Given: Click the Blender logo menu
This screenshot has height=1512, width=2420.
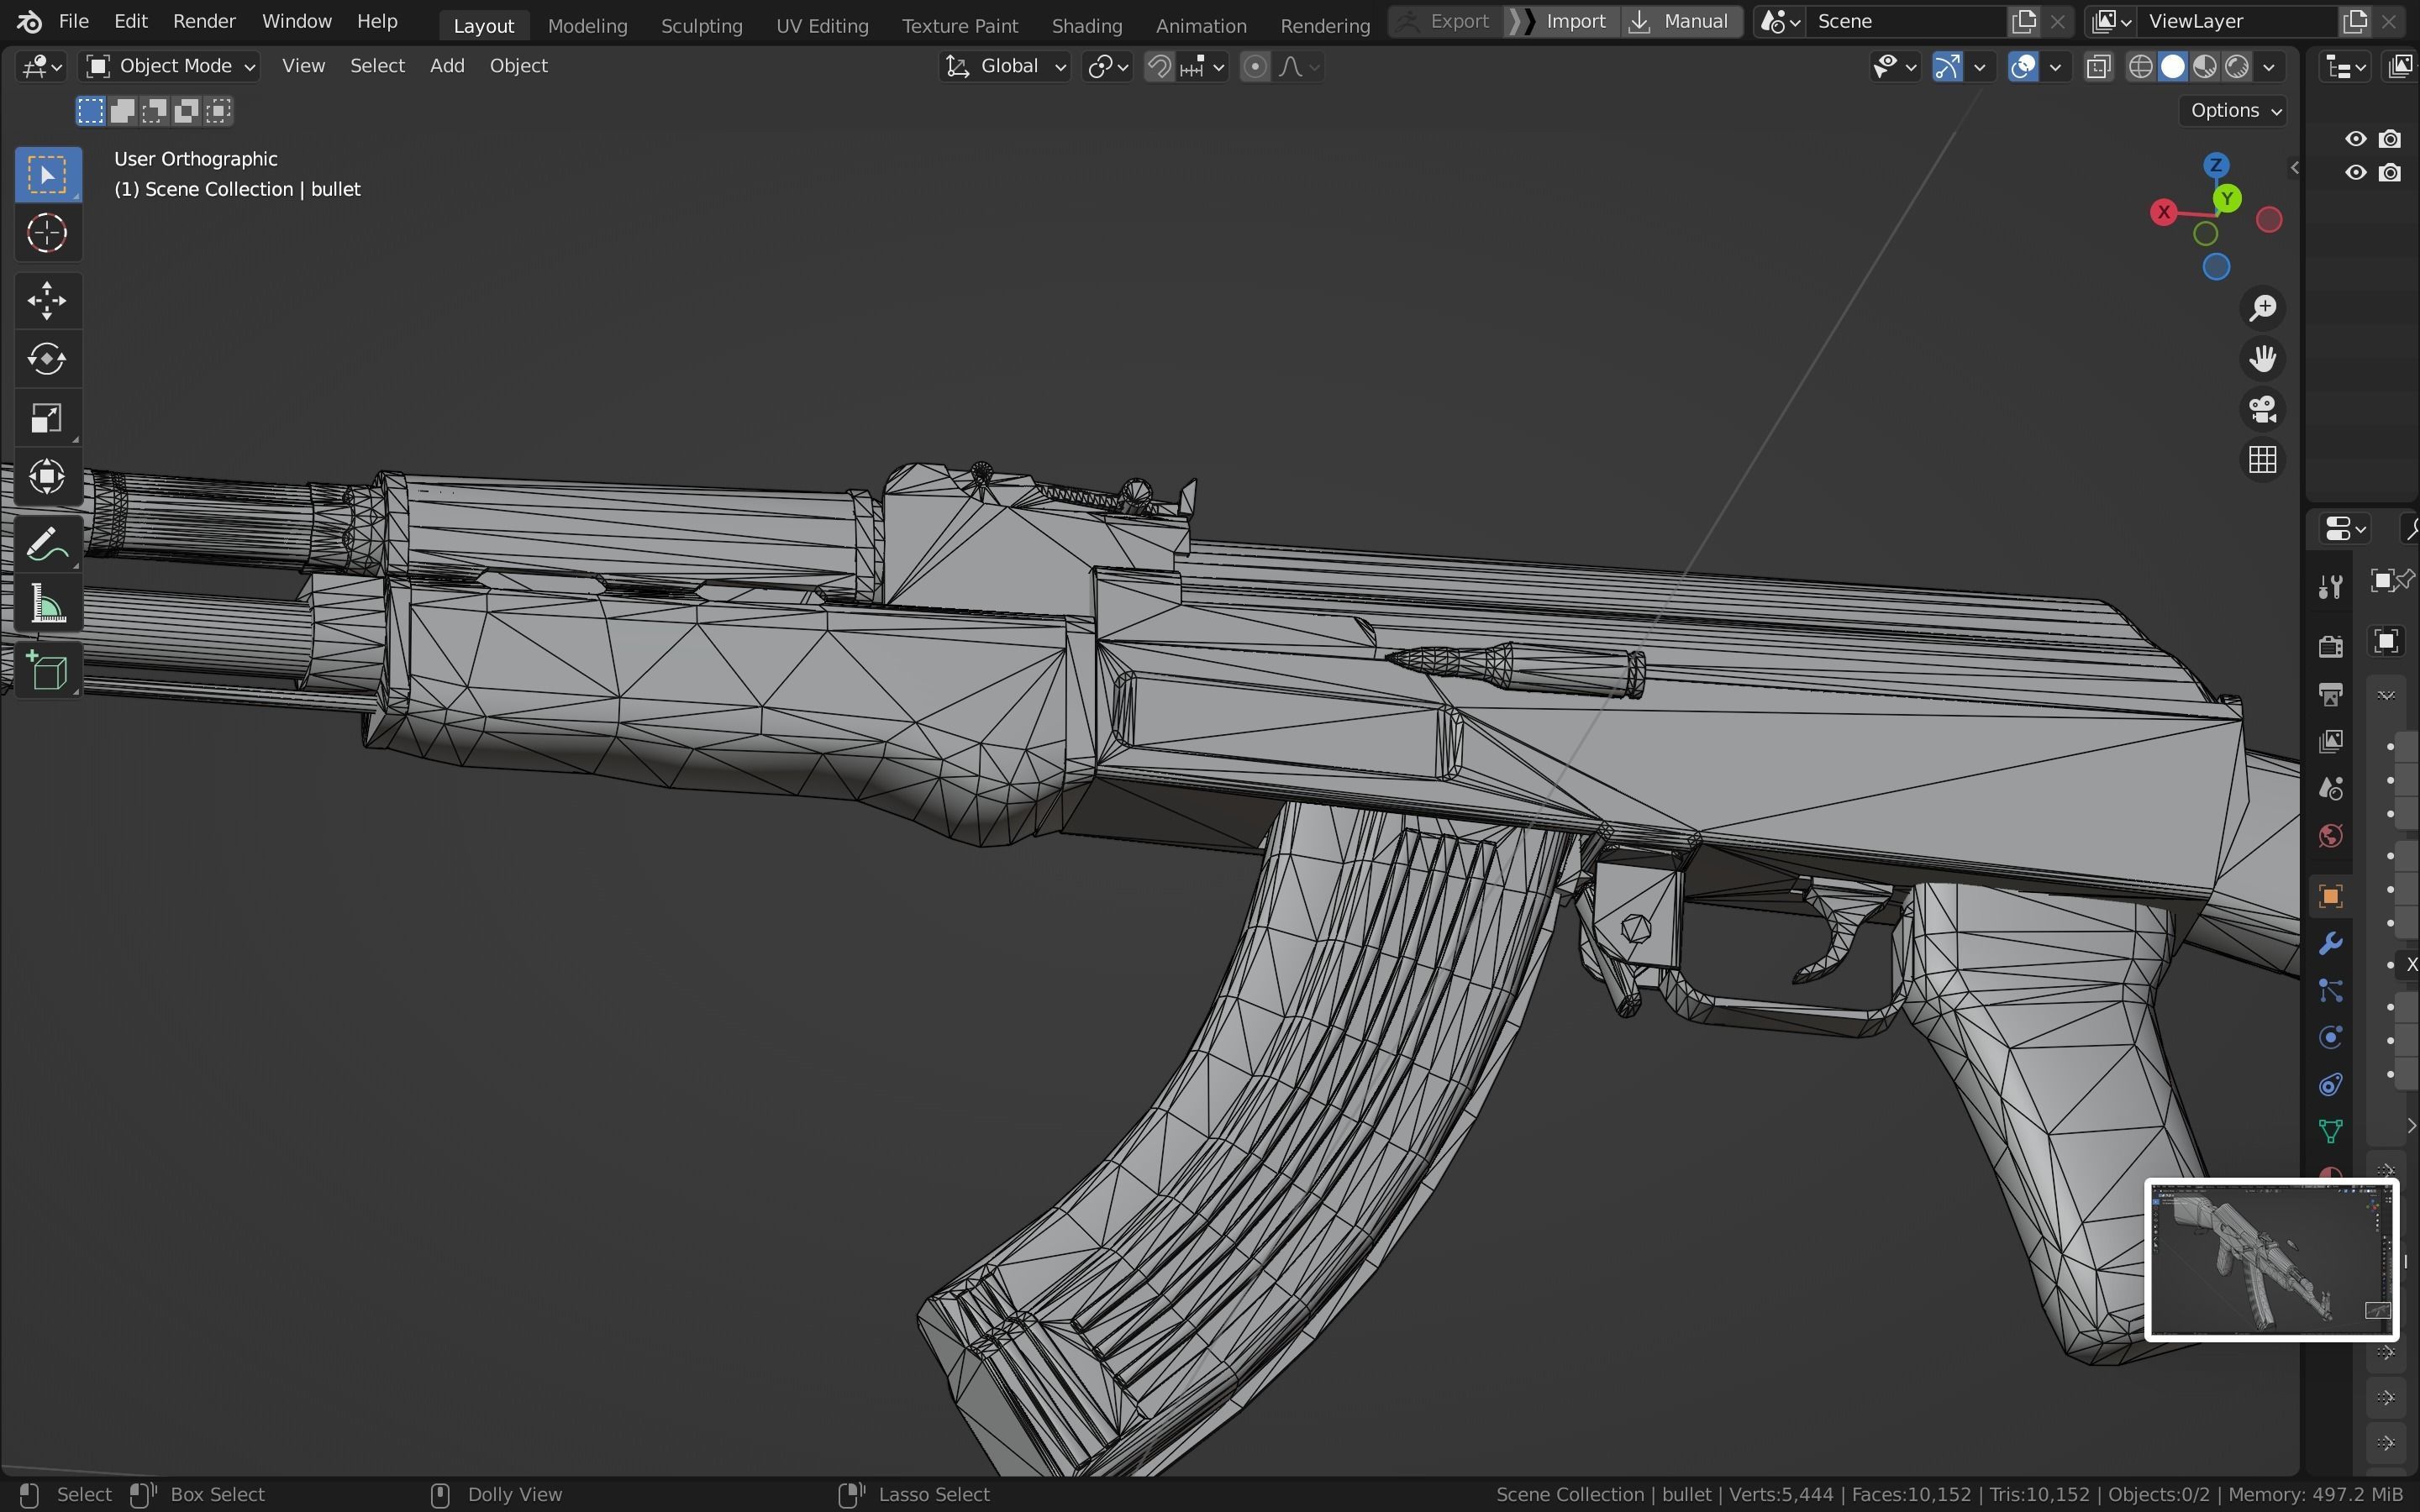Looking at the screenshot, I should 29,21.
